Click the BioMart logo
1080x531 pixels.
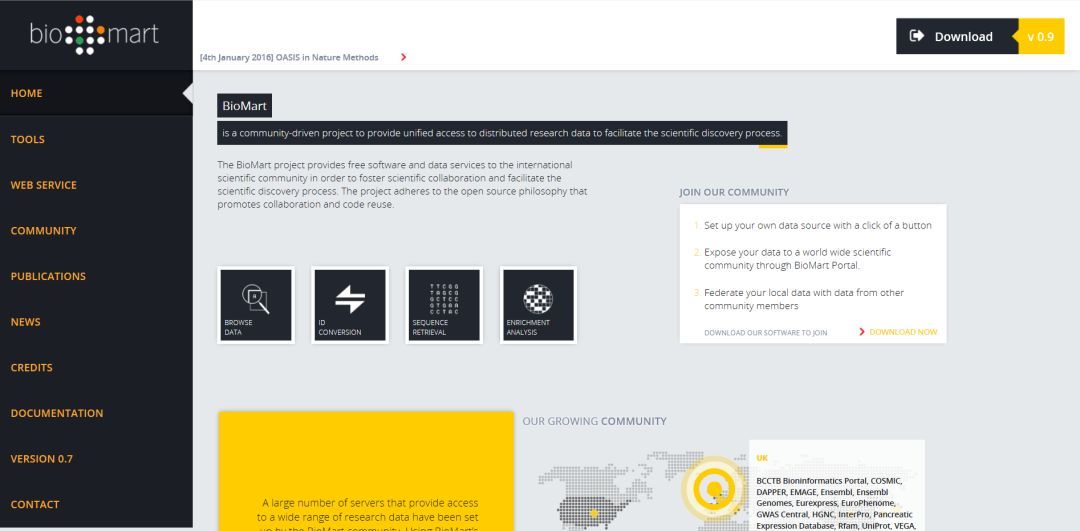tap(94, 34)
